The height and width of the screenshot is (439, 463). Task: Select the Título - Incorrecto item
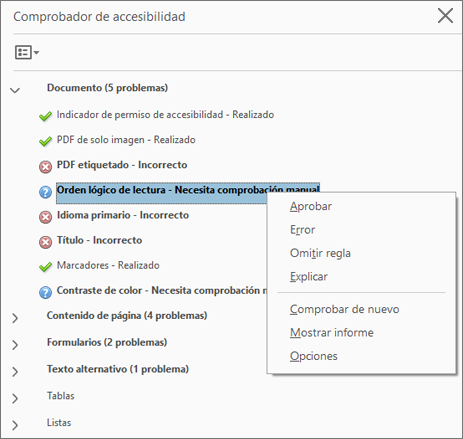pyautogui.click(x=99, y=240)
